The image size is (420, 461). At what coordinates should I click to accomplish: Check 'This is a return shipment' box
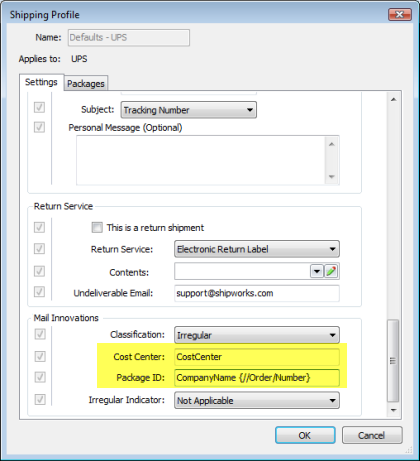97,227
